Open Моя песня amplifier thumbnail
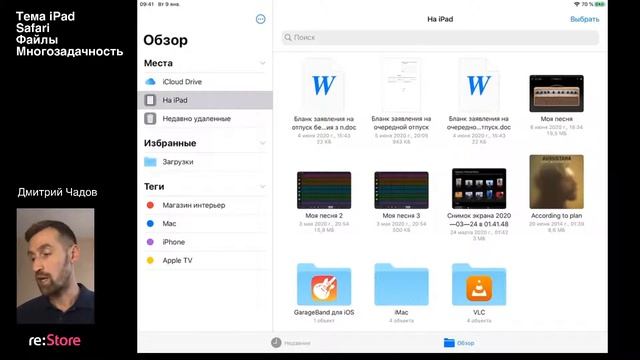The width and height of the screenshot is (640, 360). coord(556,93)
